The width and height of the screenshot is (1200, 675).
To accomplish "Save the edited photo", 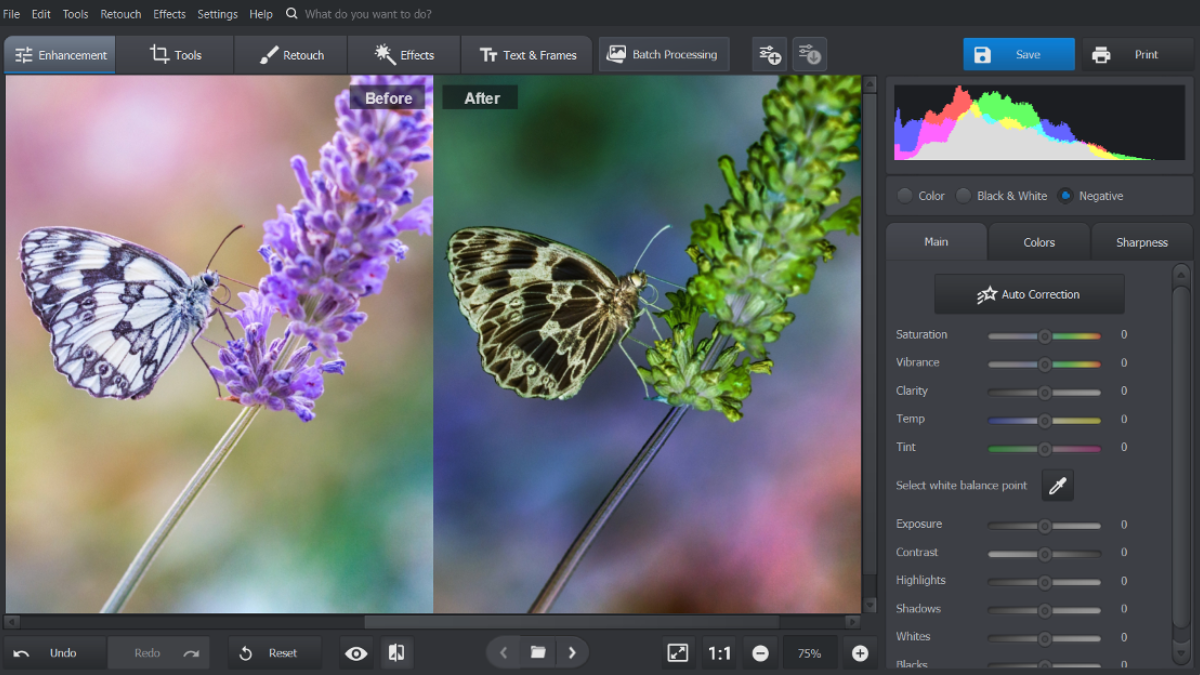I will [1018, 53].
